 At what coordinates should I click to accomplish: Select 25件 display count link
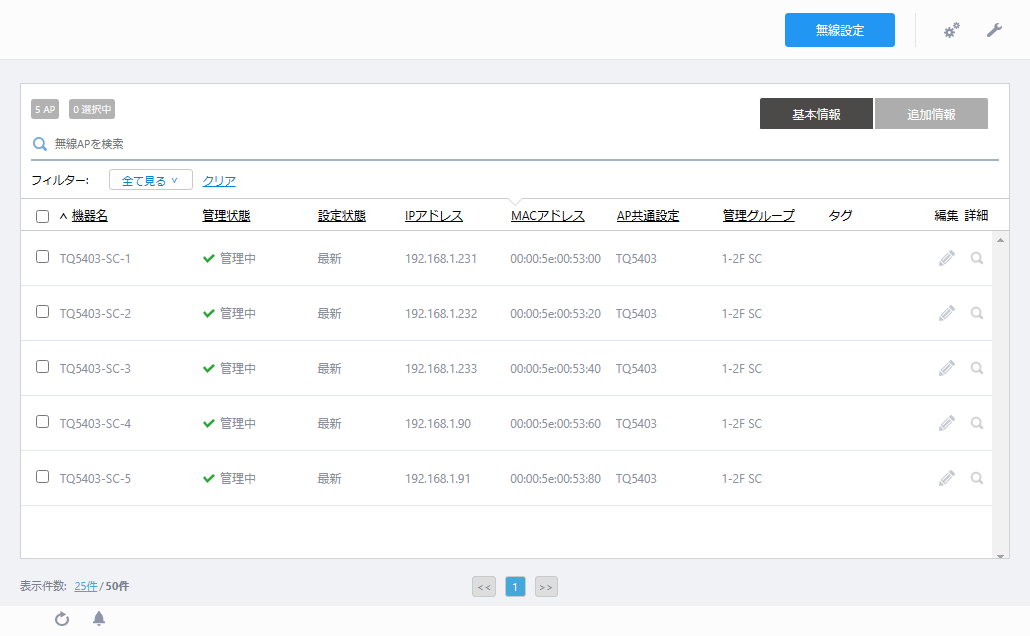pyautogui.click(x=85, y=586)
